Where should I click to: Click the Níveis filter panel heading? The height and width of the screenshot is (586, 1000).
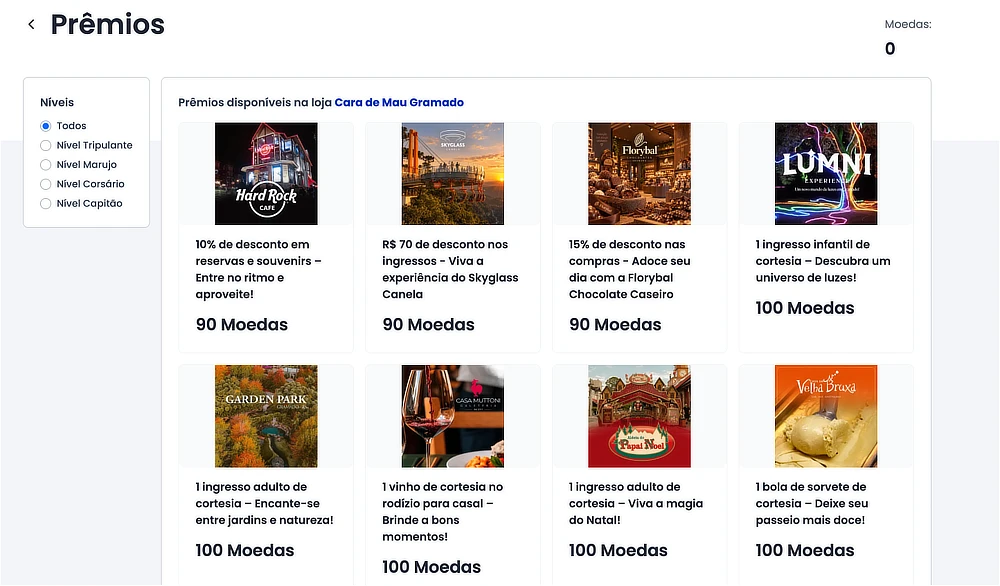pos(57,103)
